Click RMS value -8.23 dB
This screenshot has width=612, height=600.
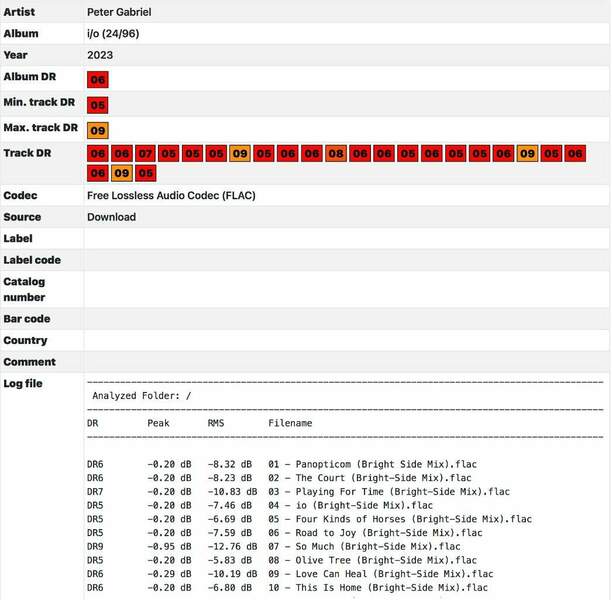230,478
